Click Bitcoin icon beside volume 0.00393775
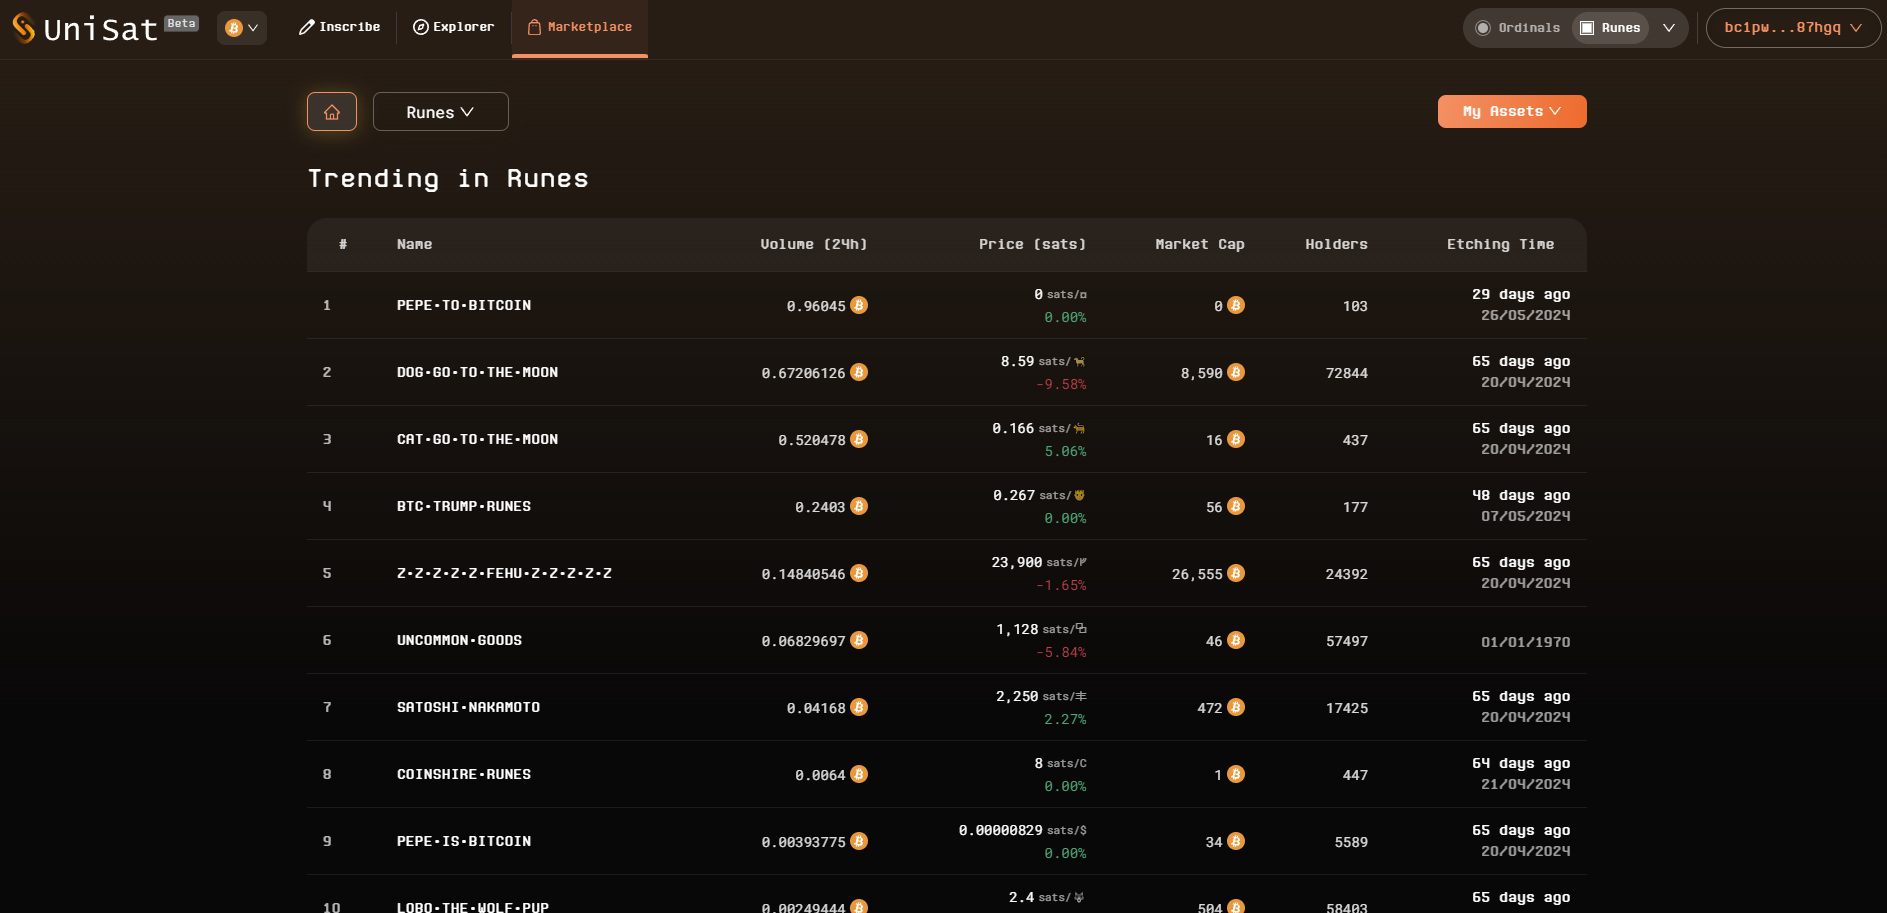 pyautogui.click(x=859, y=841)
